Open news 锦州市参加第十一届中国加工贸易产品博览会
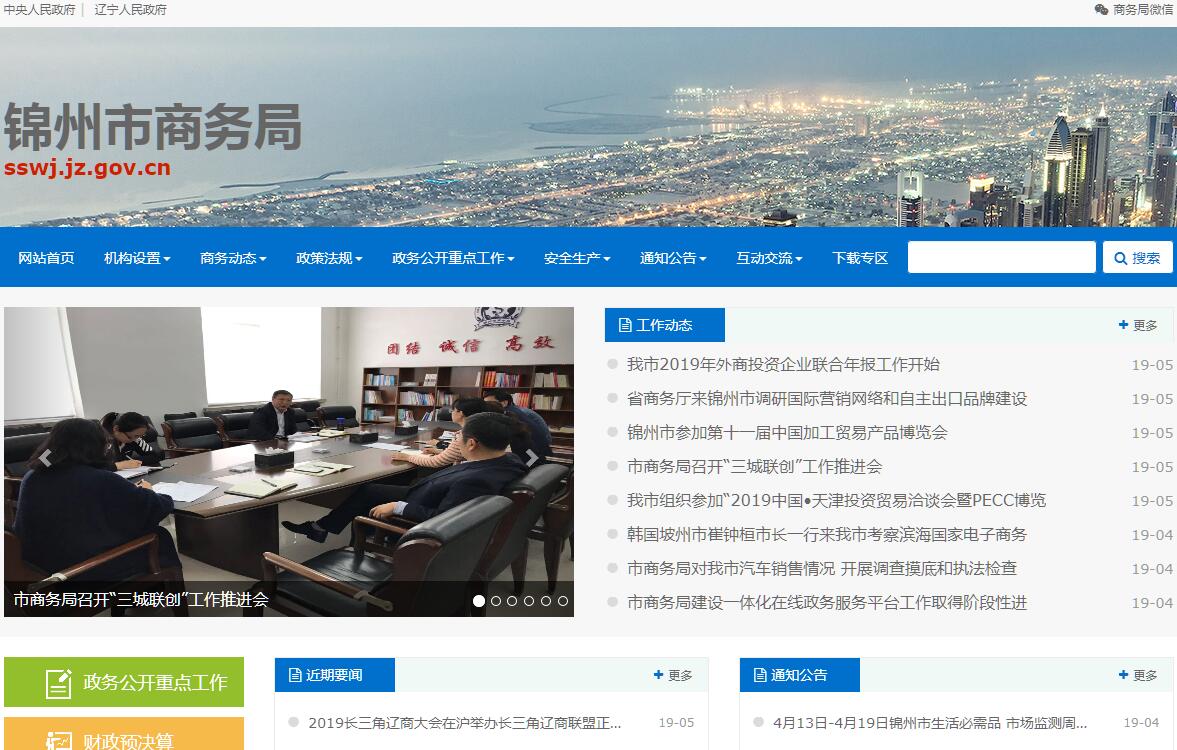Image resolution: width=1177 pixels, height=750 pixels. click(x=787, y=432)
